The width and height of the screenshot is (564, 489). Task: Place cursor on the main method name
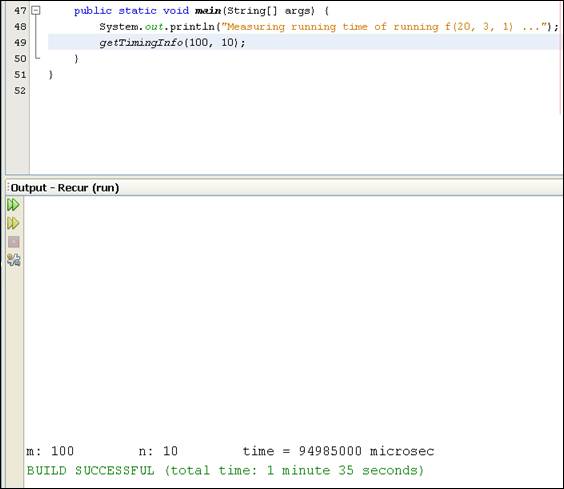coord(208,11)
